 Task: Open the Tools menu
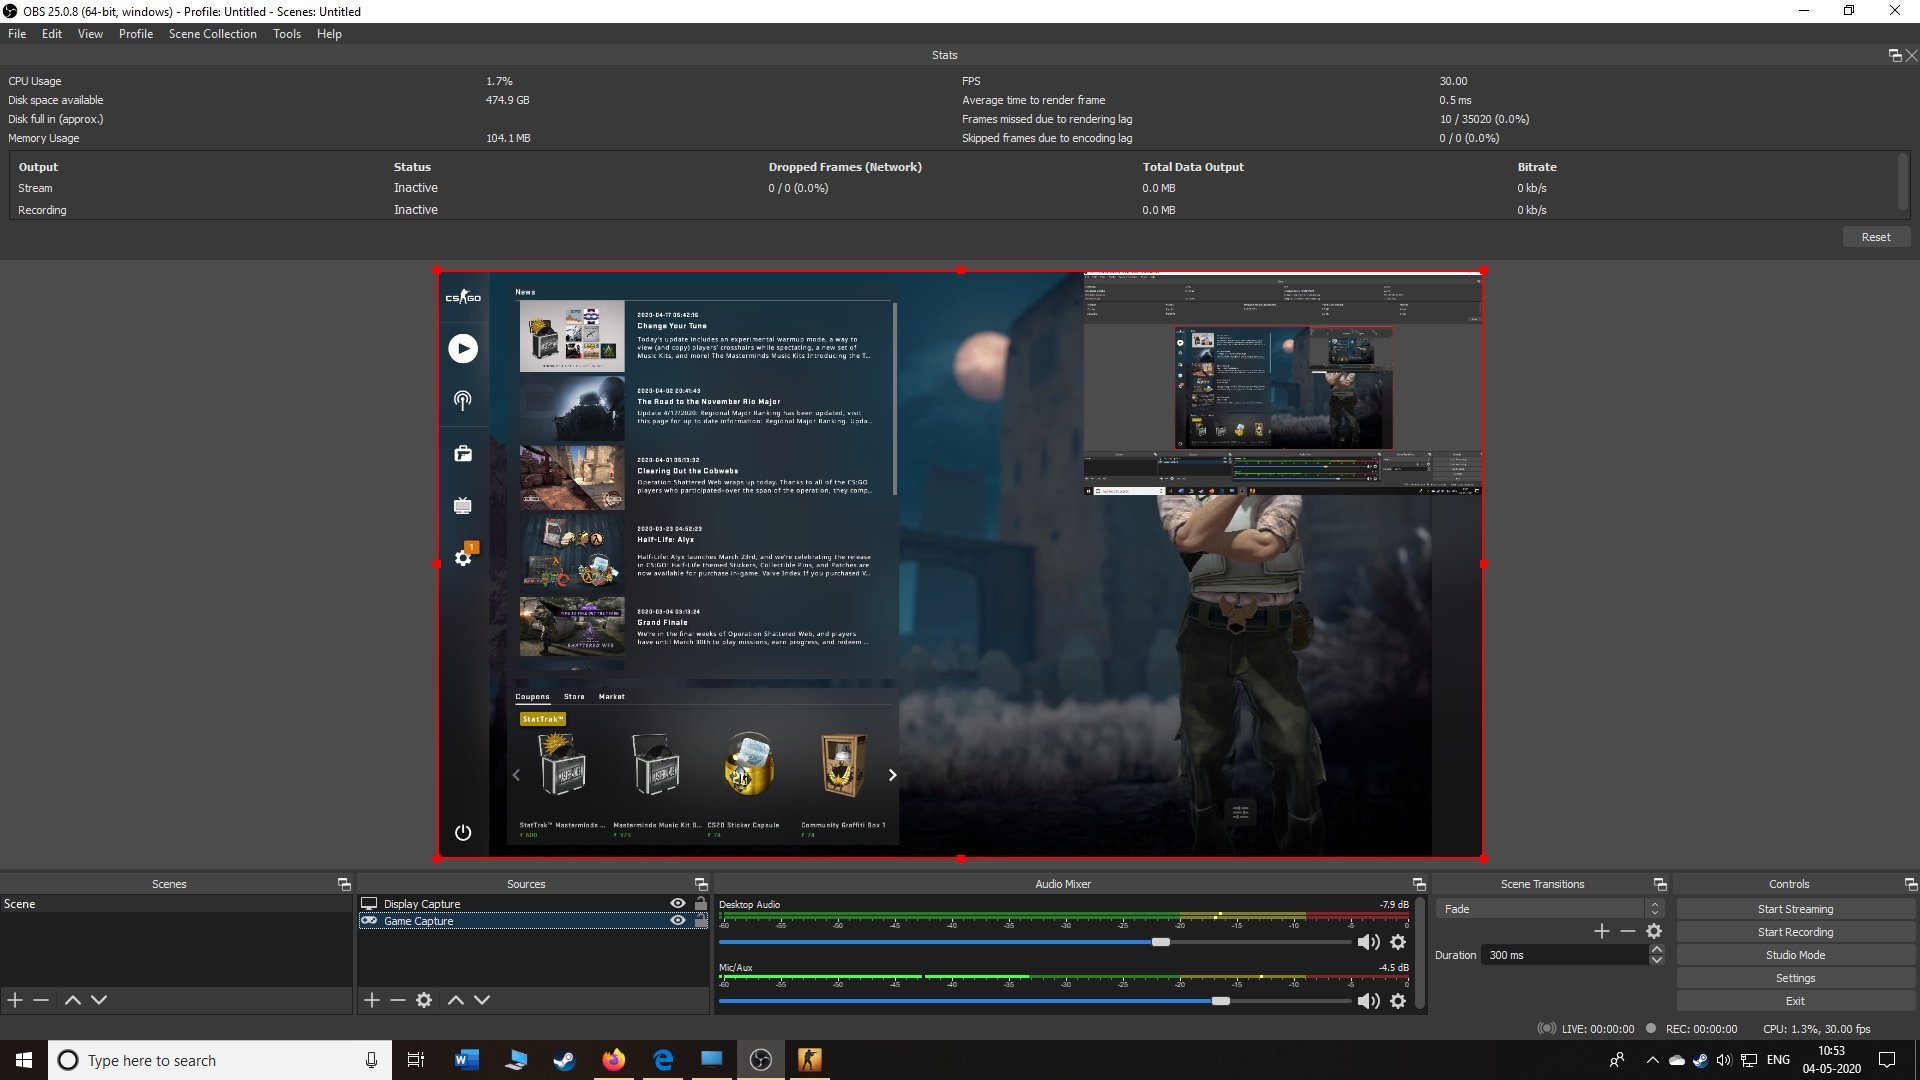click(286, 34)
